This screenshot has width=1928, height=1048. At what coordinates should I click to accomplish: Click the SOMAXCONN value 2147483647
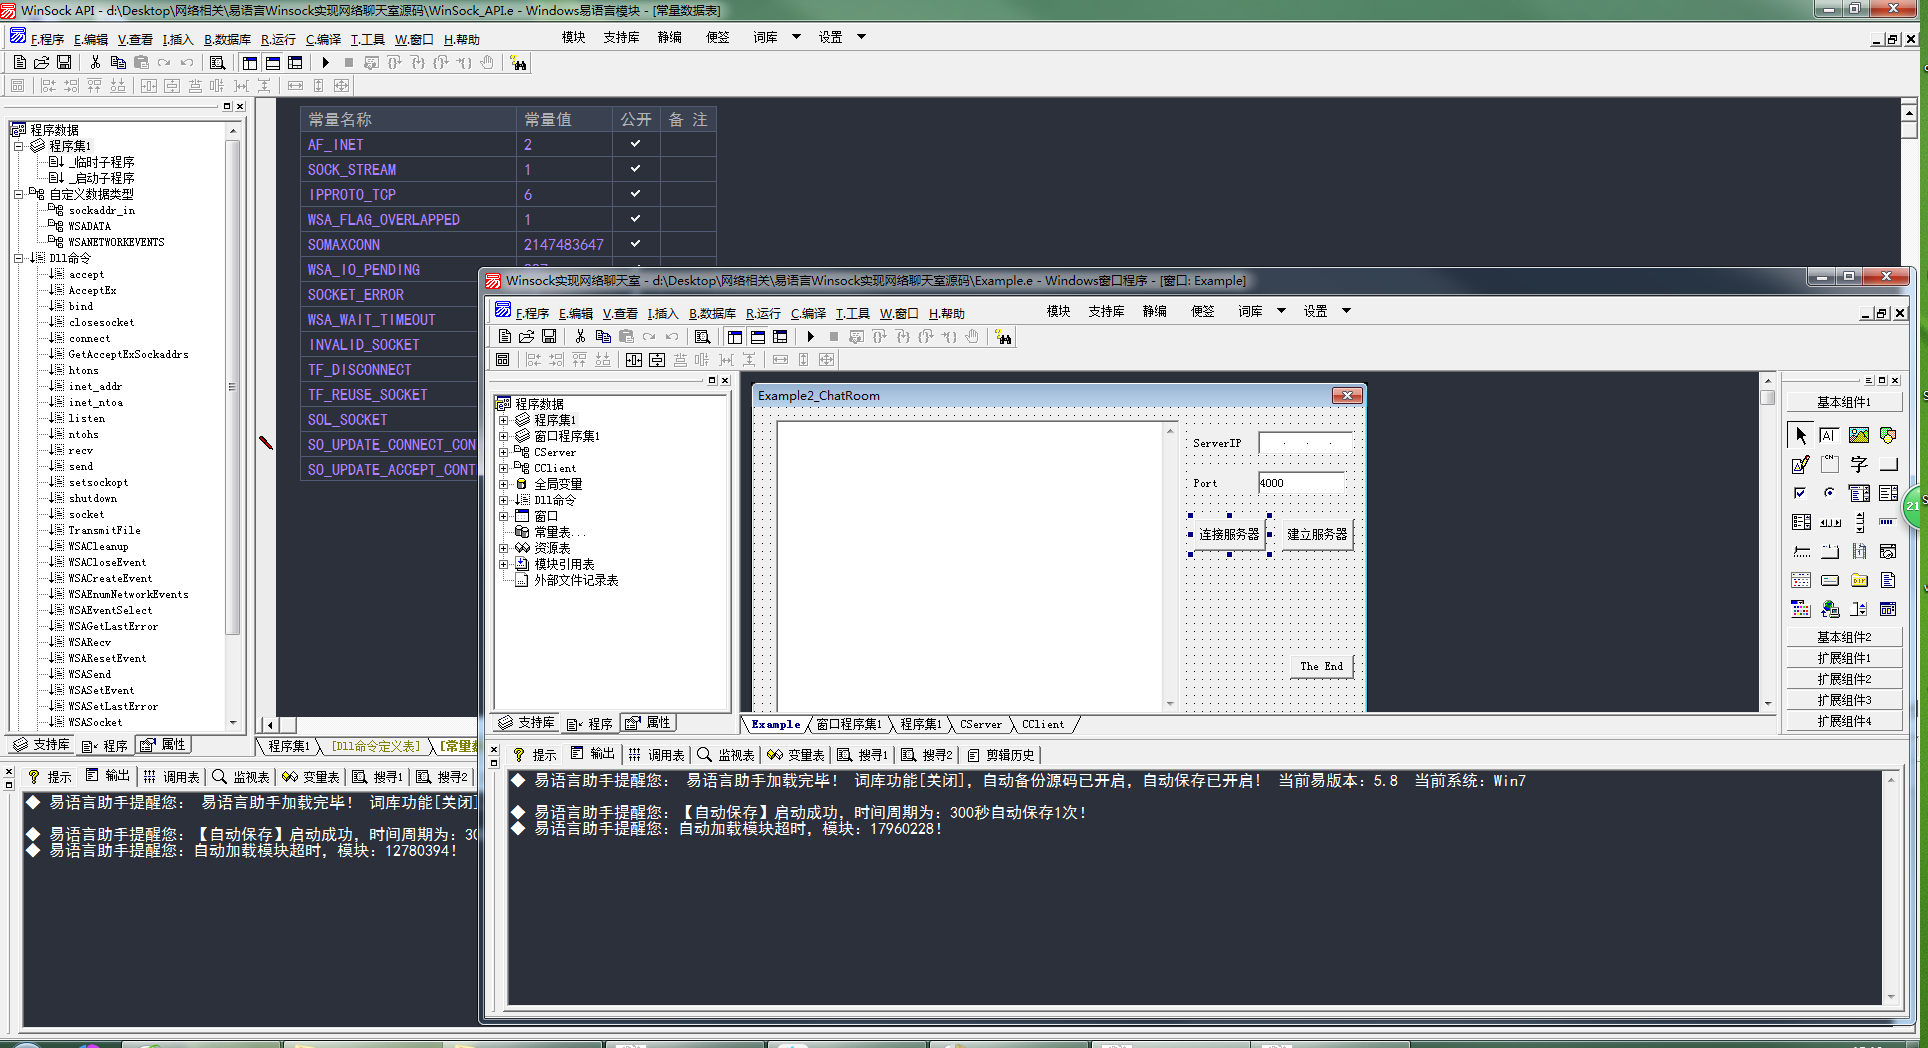(x=564, y=245)
